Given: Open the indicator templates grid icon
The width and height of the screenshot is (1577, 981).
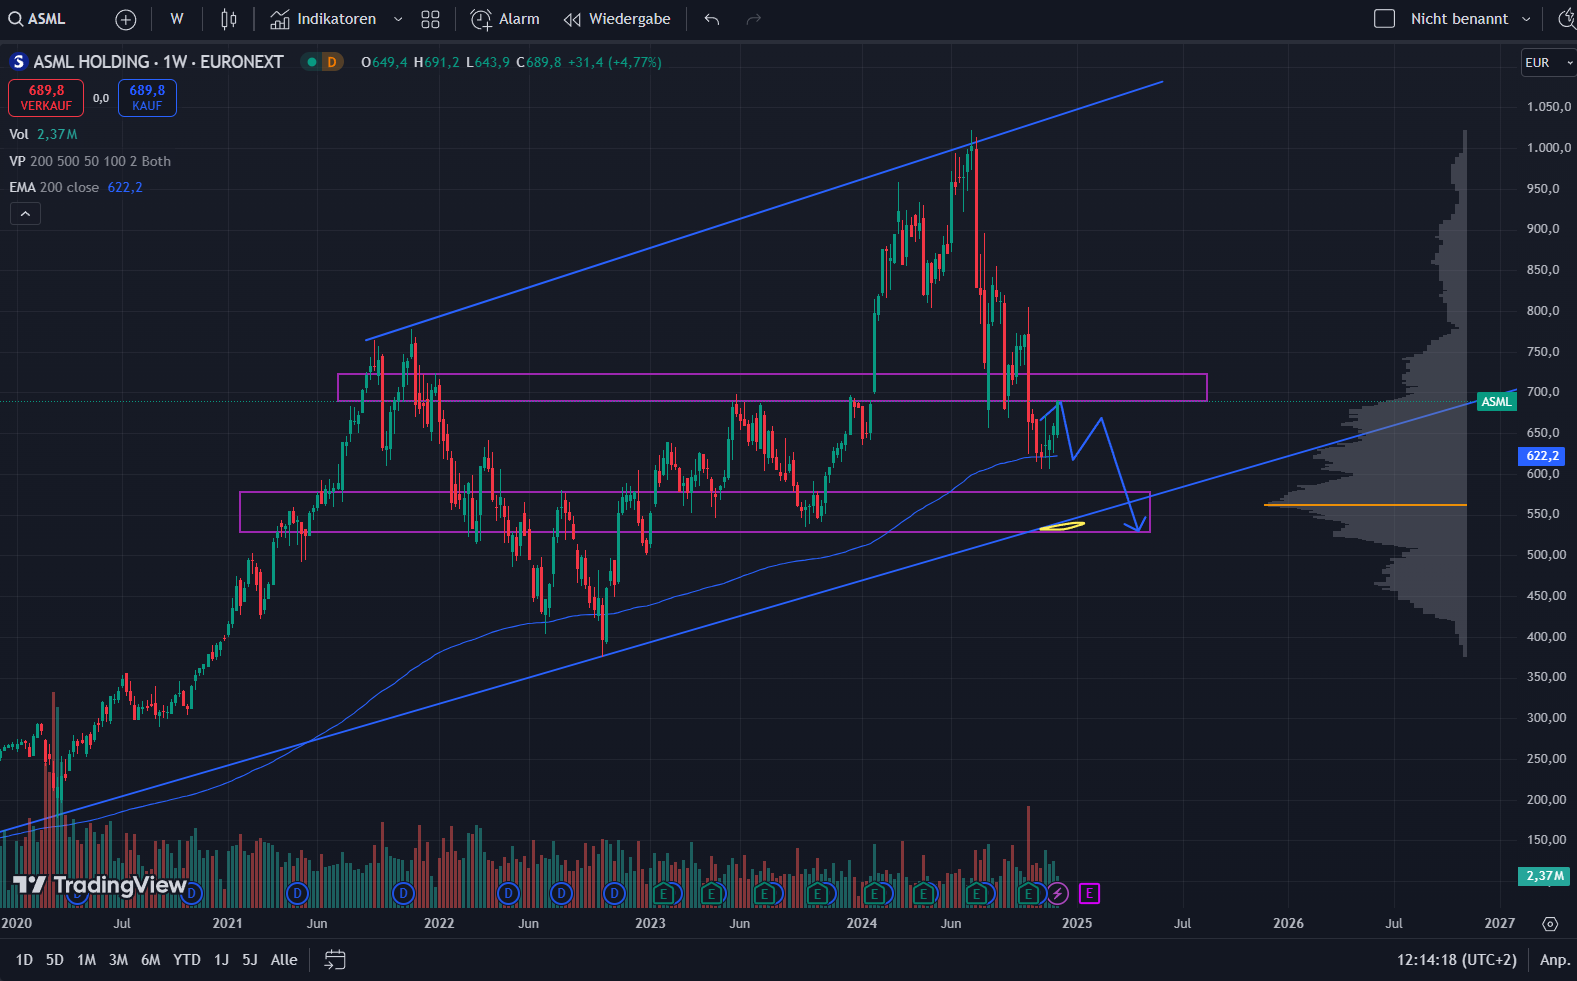Looking at the screenshot, I should (x=430, y=19).
